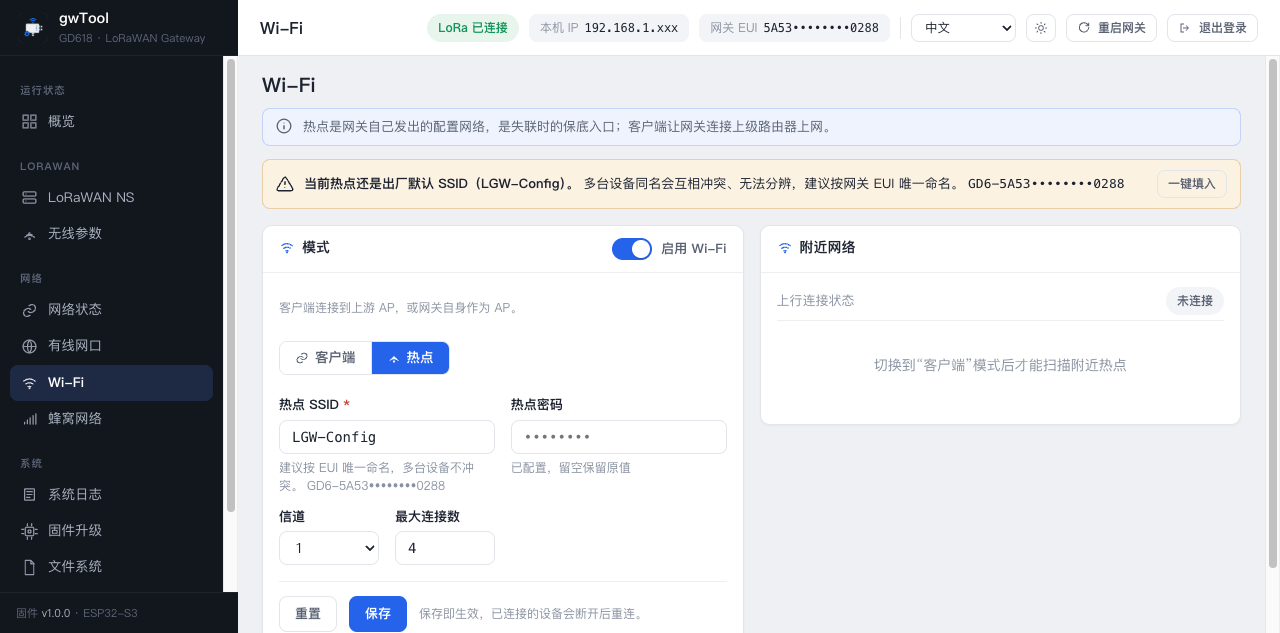
Task: Click the 概览 grid icon
Action: 29,121
